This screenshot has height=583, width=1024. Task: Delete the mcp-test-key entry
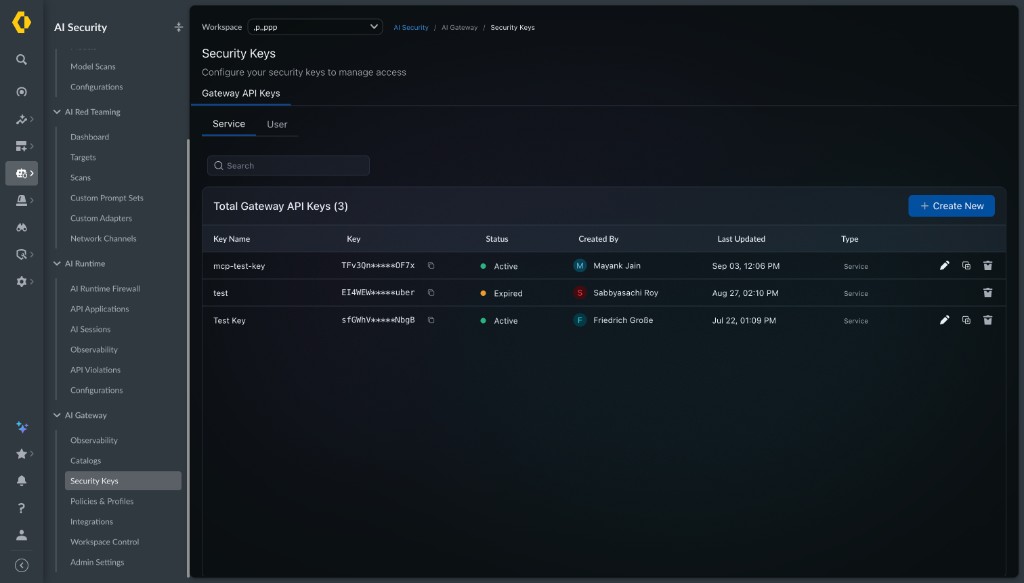tap(987, 265)
